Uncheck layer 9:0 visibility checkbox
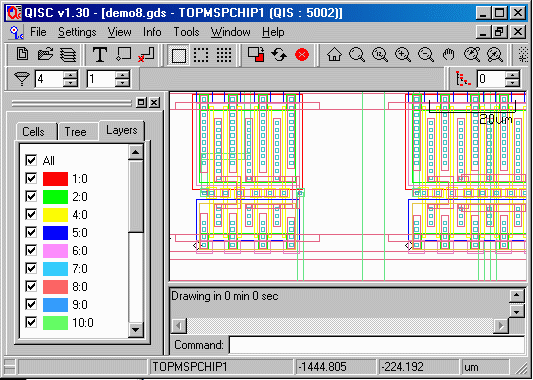This screenshot has height=380, width=533. pyautogui.click(x=31, y=304)
